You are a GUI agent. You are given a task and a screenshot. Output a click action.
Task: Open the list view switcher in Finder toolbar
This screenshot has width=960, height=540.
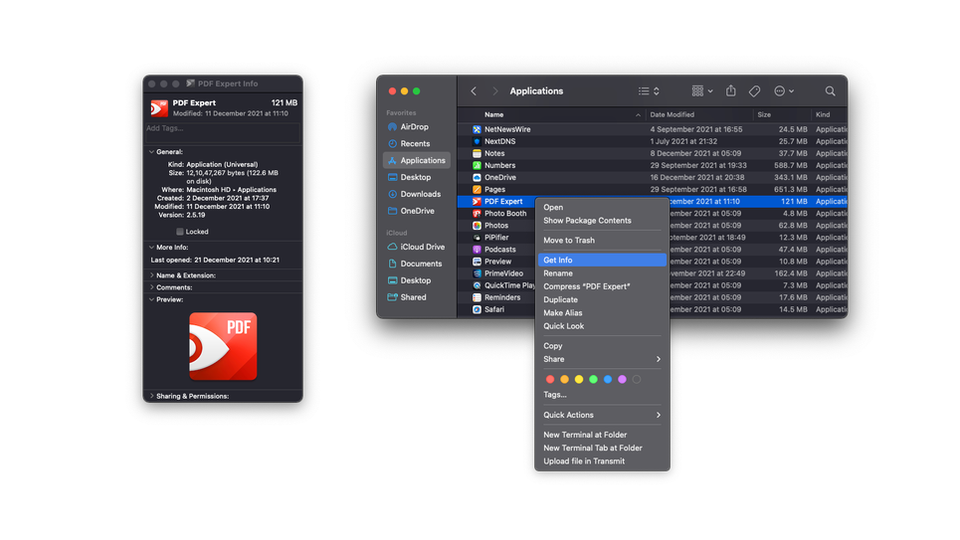point(649,91)
